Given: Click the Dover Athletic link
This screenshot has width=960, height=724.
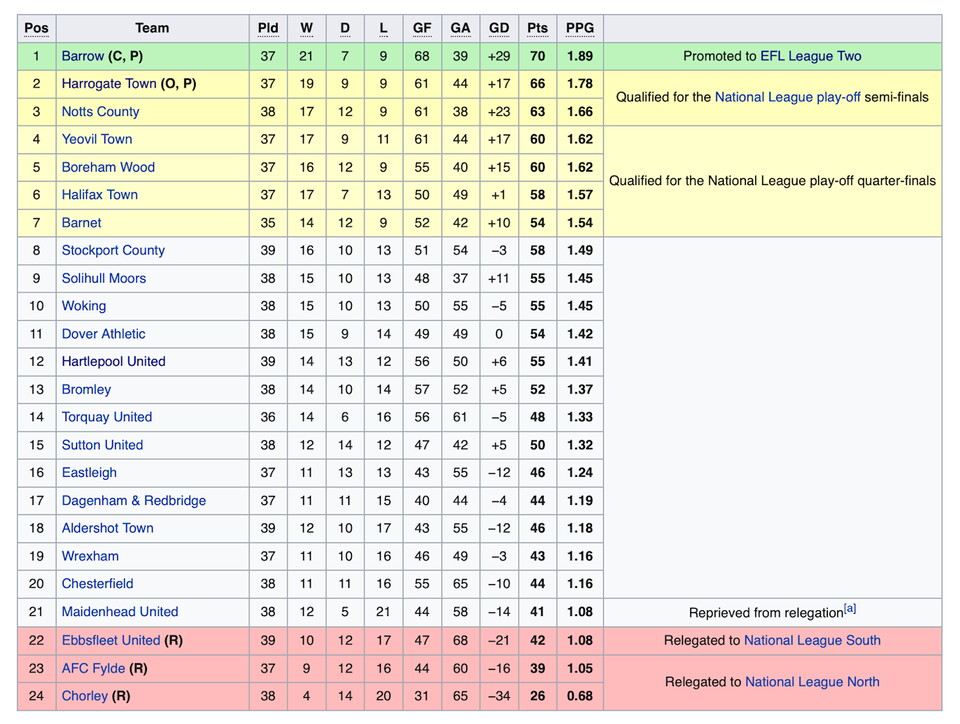Looking at the screenshot, I should pos(103,334).
